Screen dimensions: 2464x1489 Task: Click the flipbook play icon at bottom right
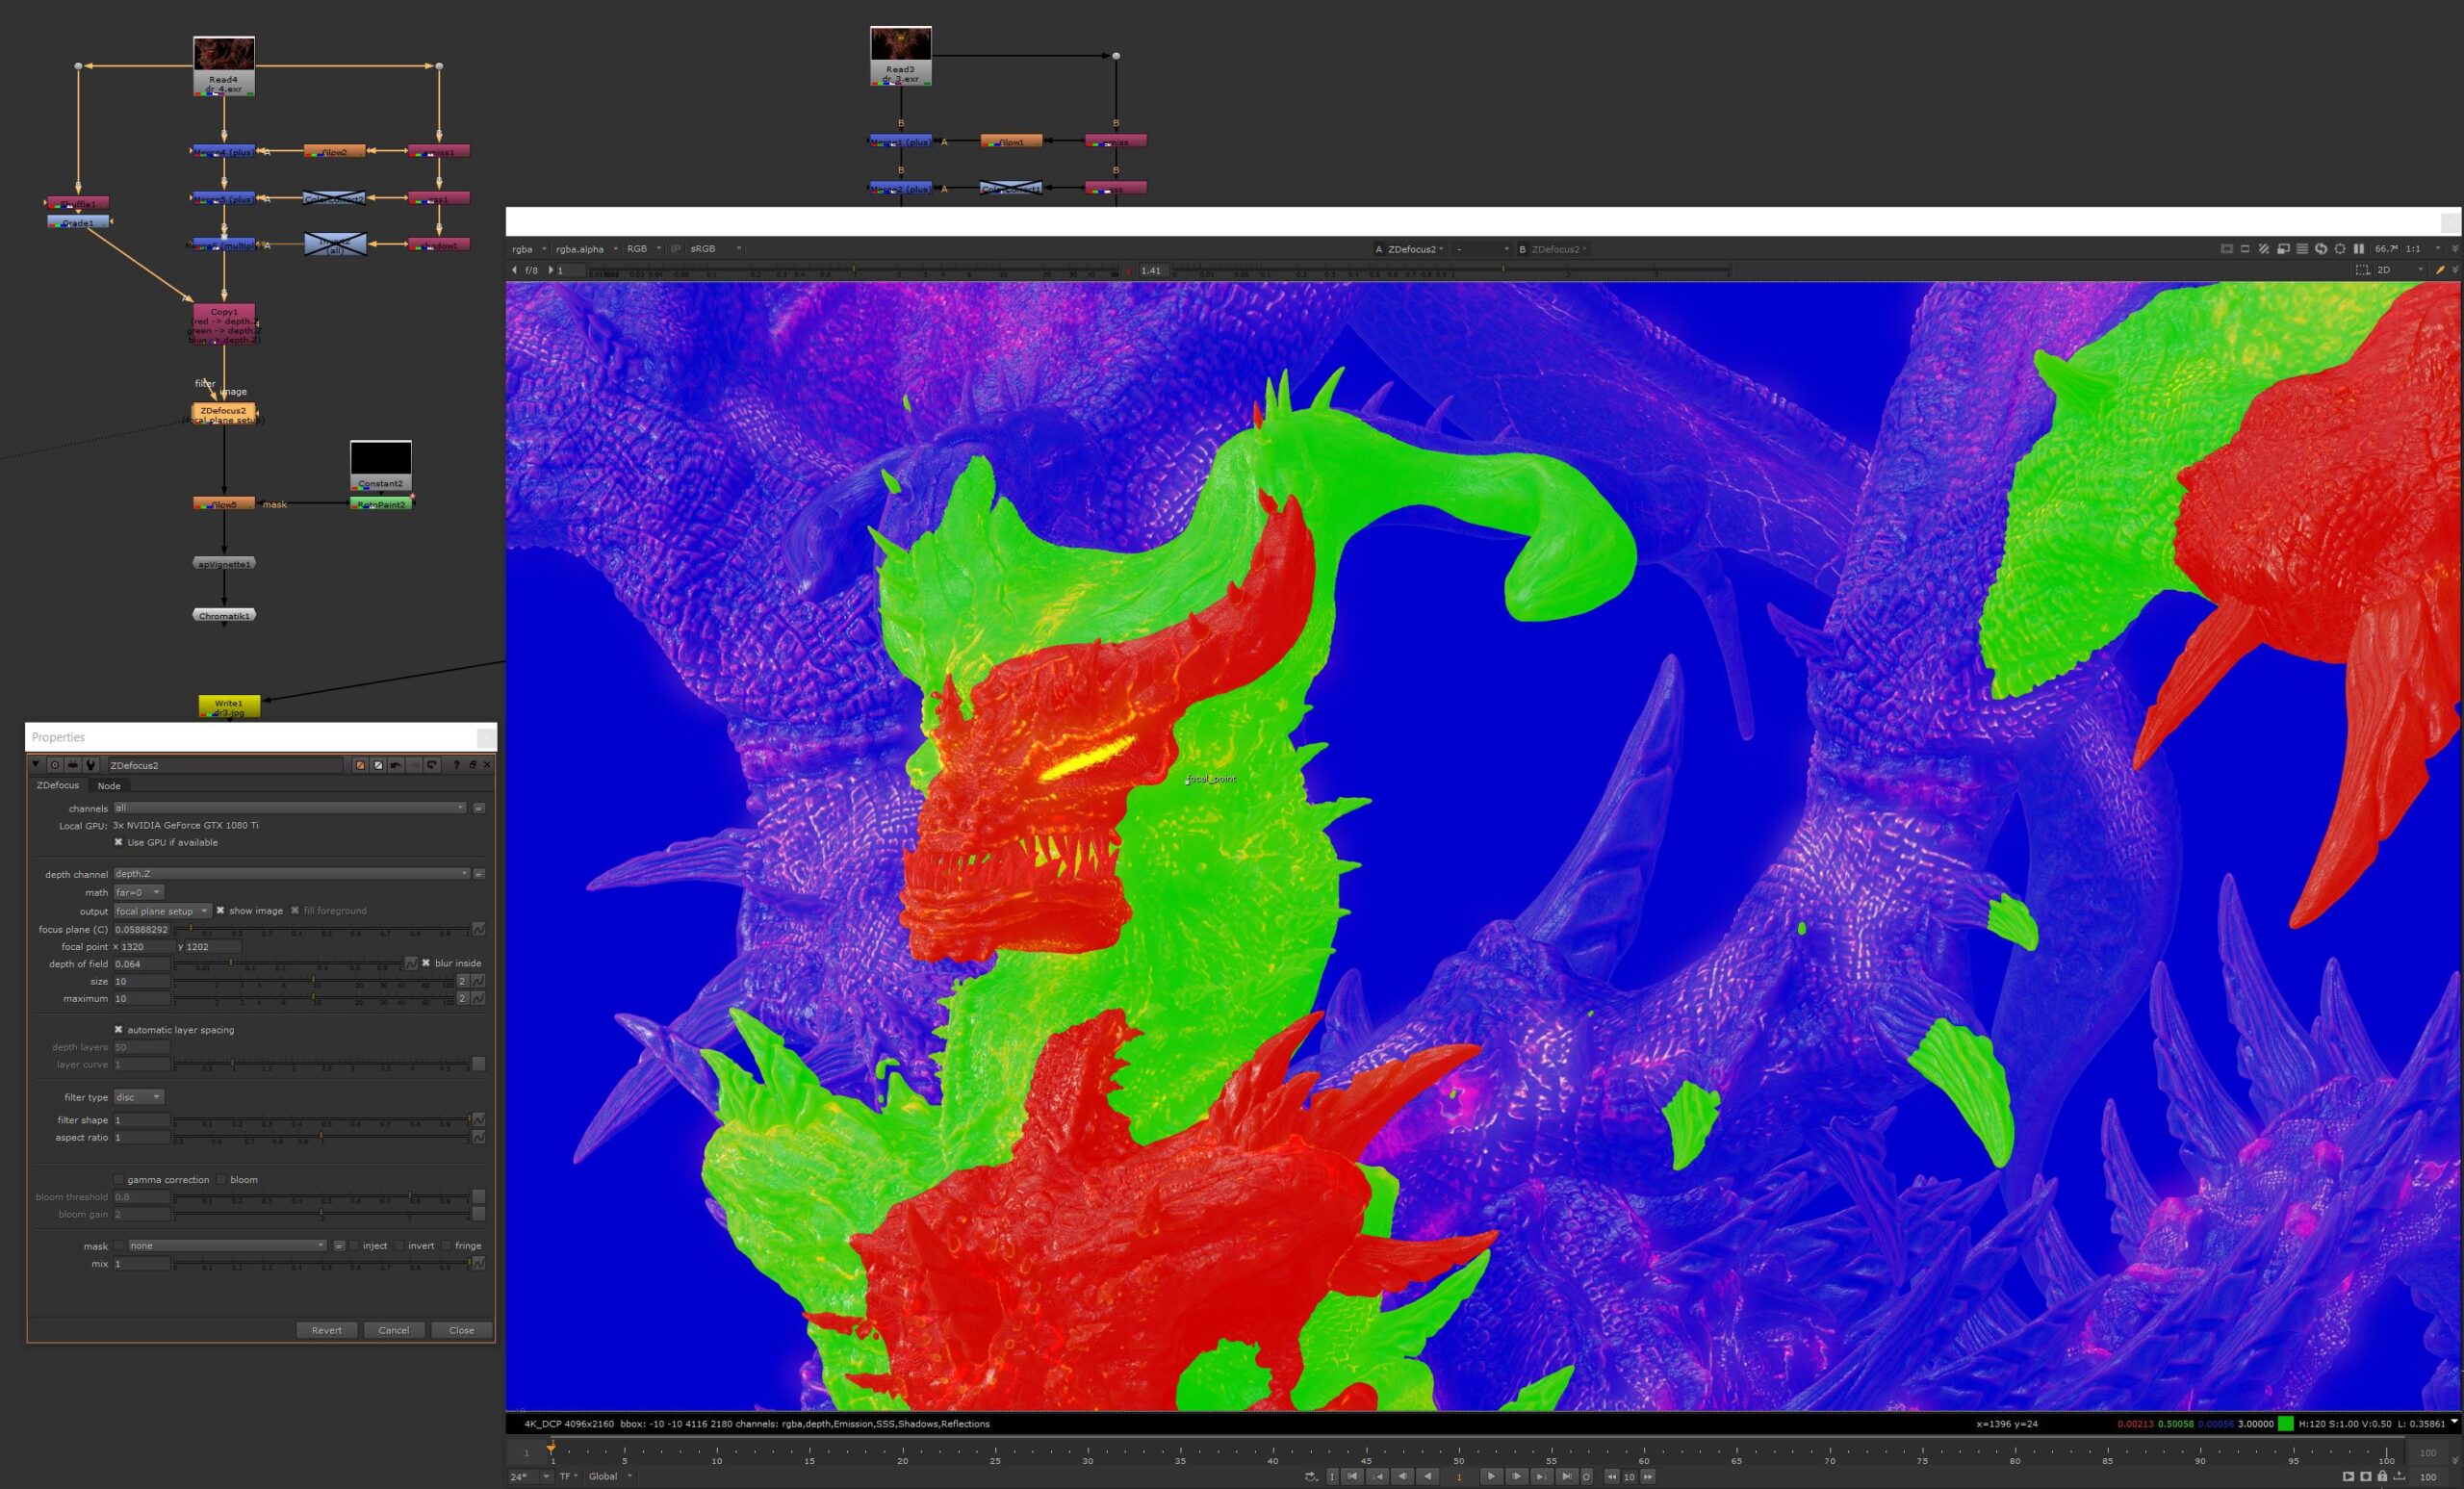click(x=2349, y=1476)
